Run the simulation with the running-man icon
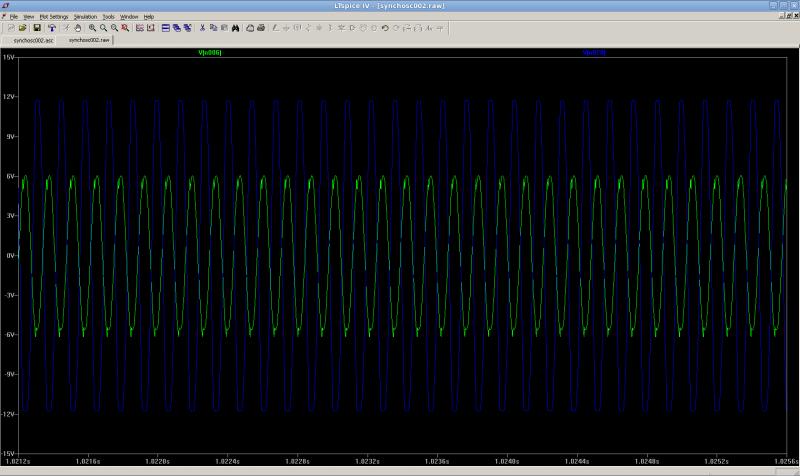 65,28
